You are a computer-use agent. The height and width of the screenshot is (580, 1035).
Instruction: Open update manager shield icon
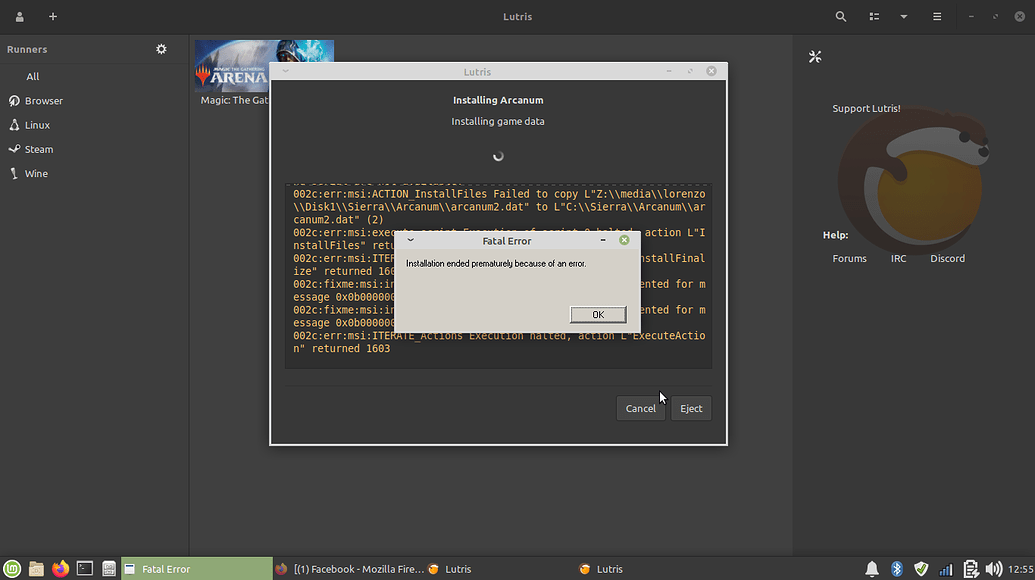point(921,569)
